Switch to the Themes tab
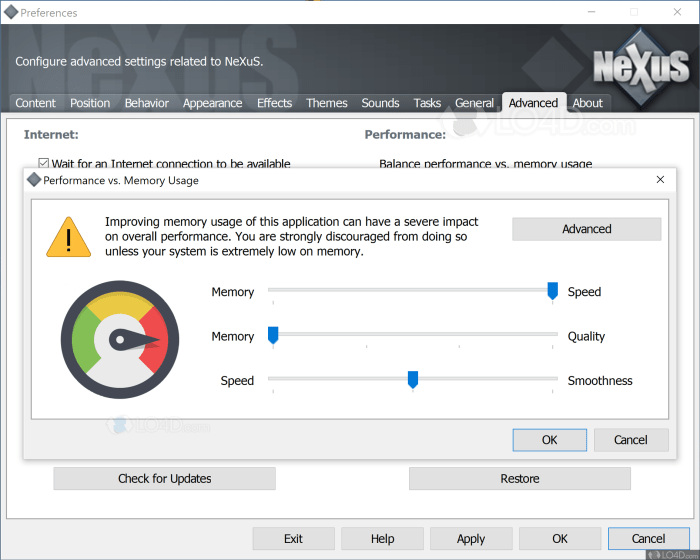 point(326,103)
